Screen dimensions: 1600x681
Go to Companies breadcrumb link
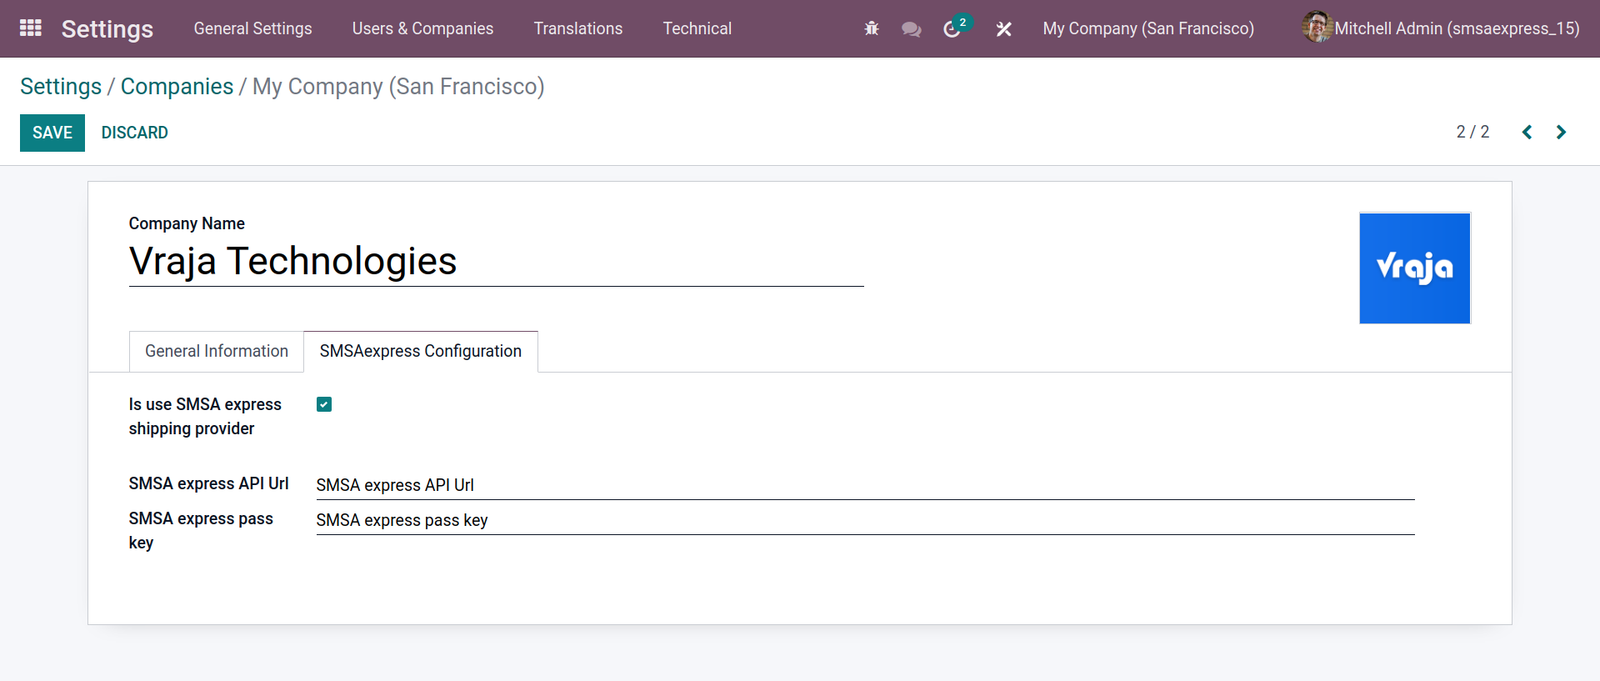coord(177,86)
